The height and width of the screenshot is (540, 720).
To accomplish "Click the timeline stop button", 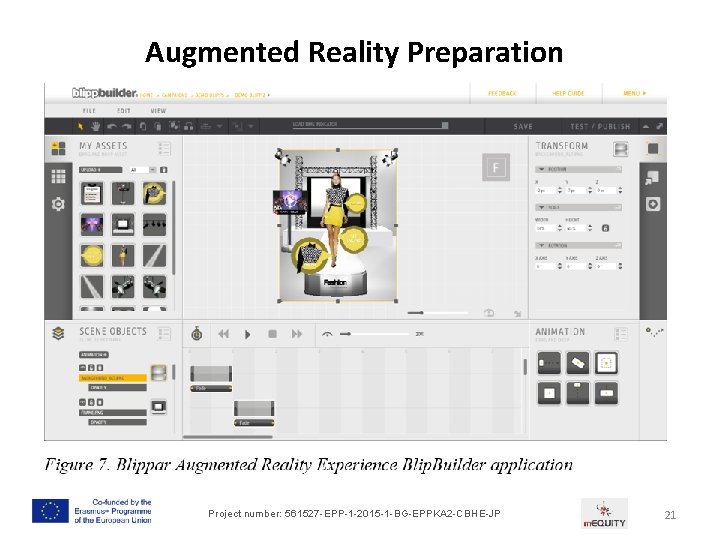I will (272, 334).
